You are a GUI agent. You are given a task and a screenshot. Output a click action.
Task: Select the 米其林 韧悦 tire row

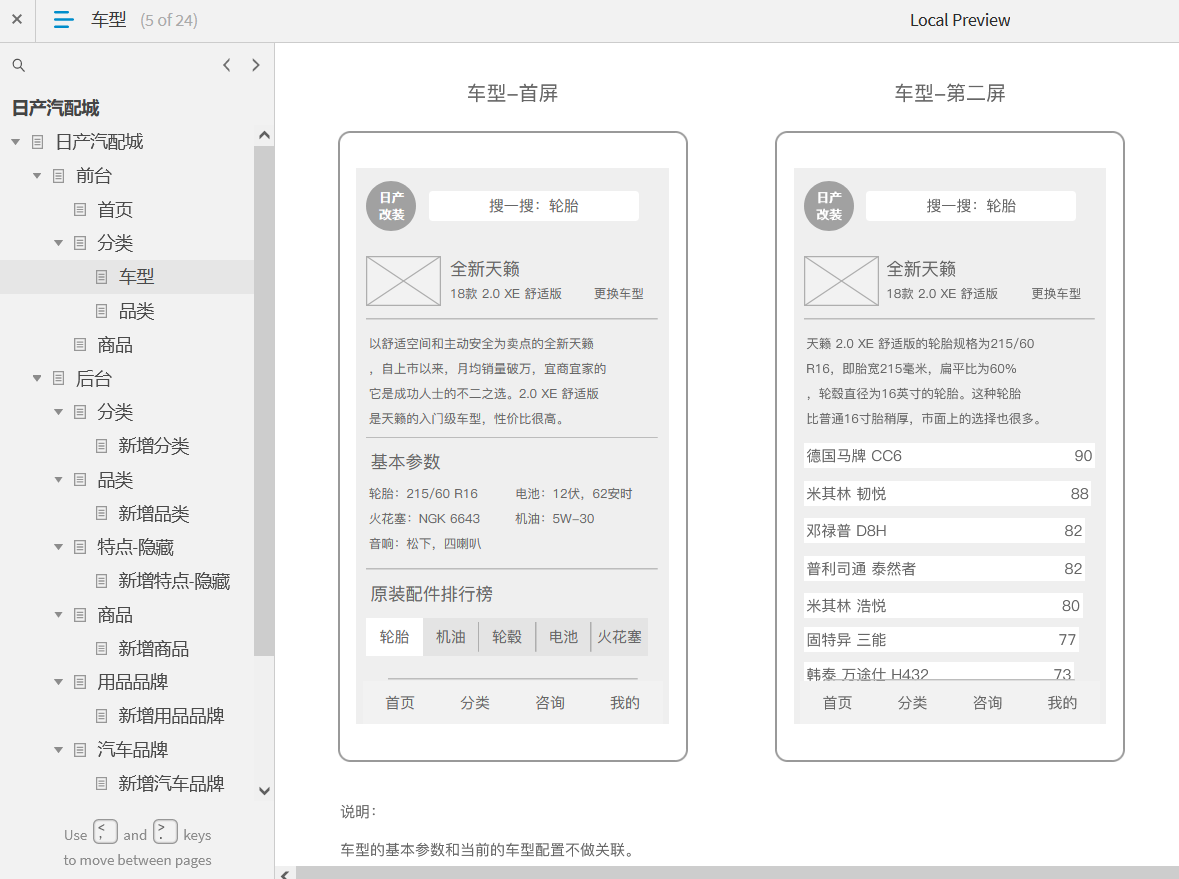(947, 493)
